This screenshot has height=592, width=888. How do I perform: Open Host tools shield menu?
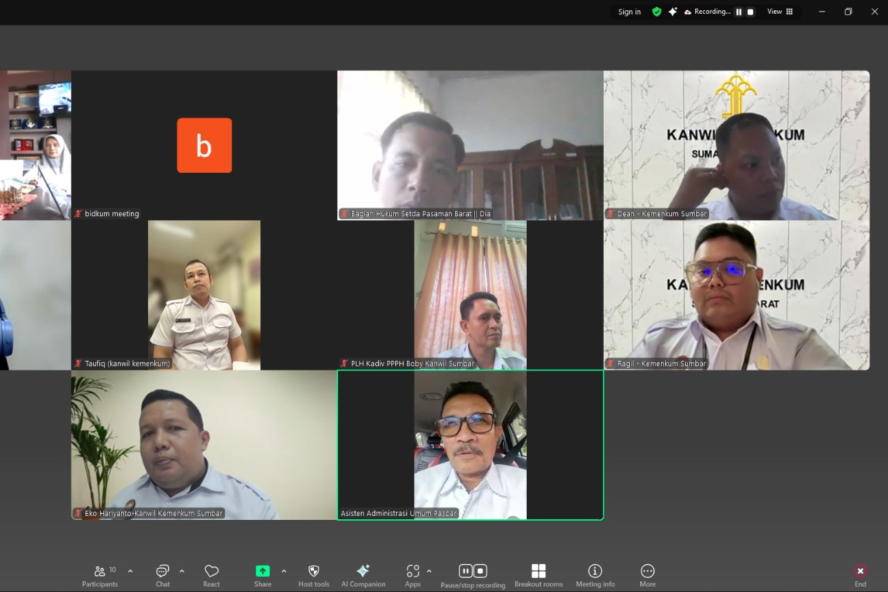313,574
